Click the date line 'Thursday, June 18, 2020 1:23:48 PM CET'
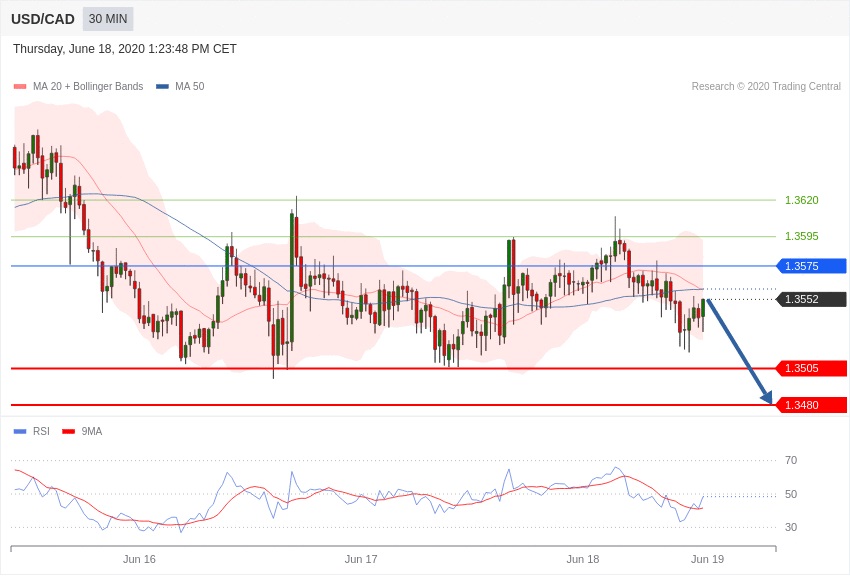The height and width of the screenshot is (576, 850). click(x=125, y=49)
